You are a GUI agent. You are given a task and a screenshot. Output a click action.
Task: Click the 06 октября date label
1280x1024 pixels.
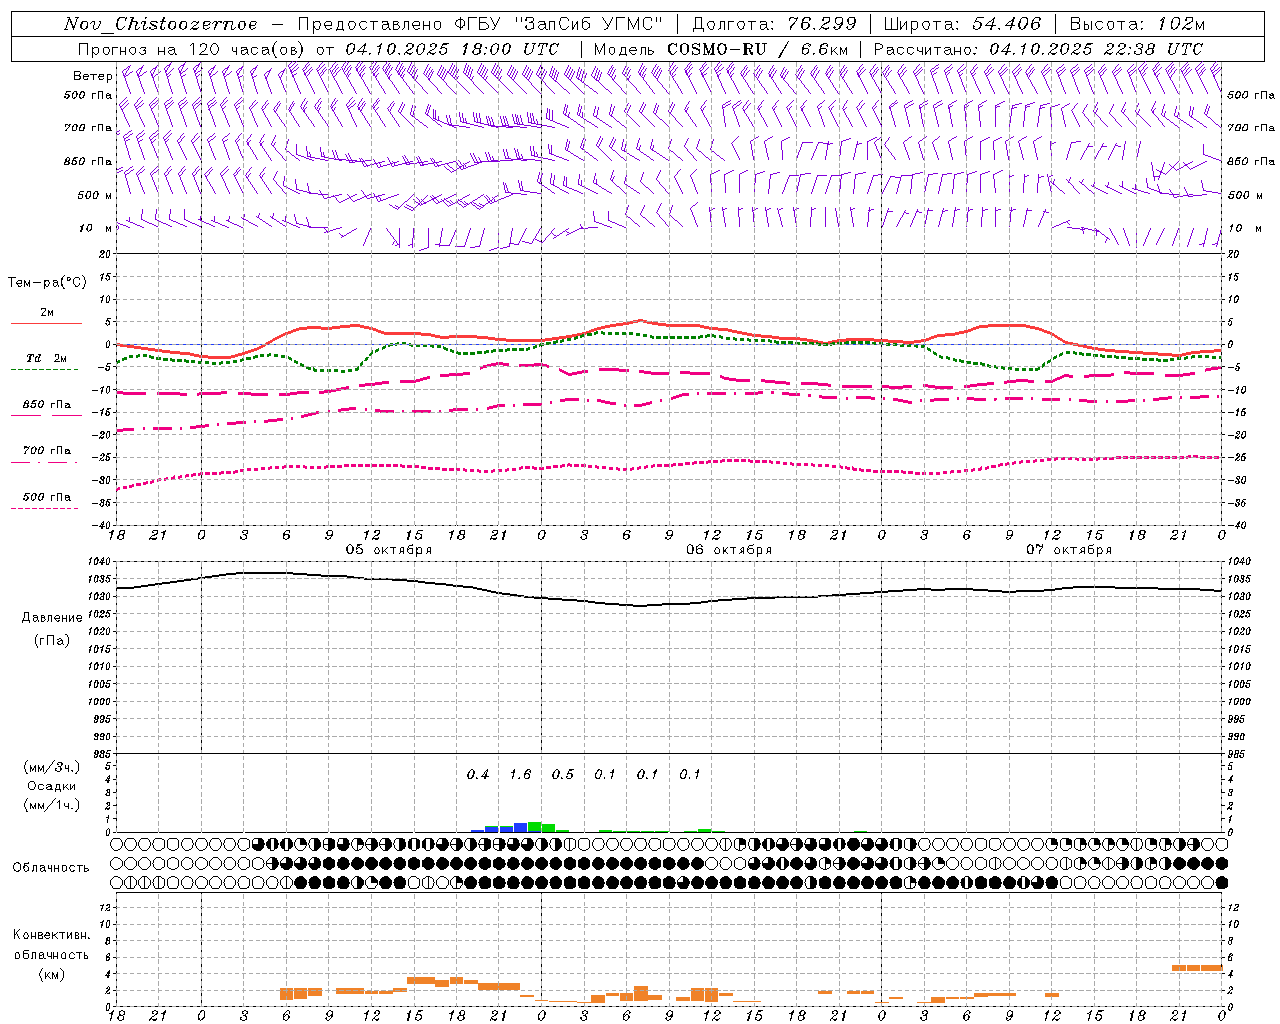(729, 550)
